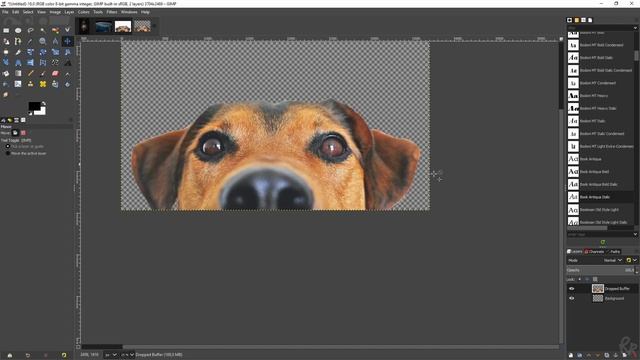This screenshot has width=640, height=360.
Task: Click the refresh fonts icon
Action: (x=602, y=242)
